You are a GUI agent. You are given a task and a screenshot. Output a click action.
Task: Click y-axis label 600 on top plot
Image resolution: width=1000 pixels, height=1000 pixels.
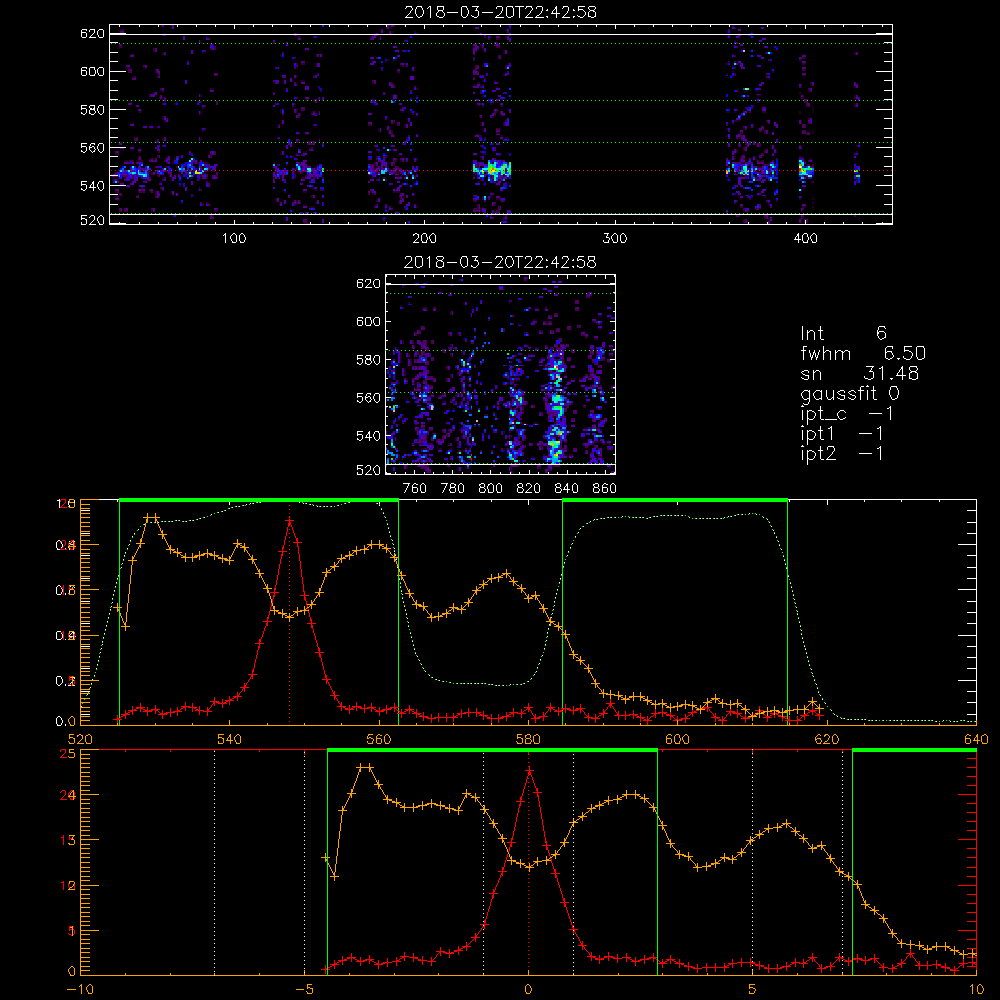coord(92,71)
